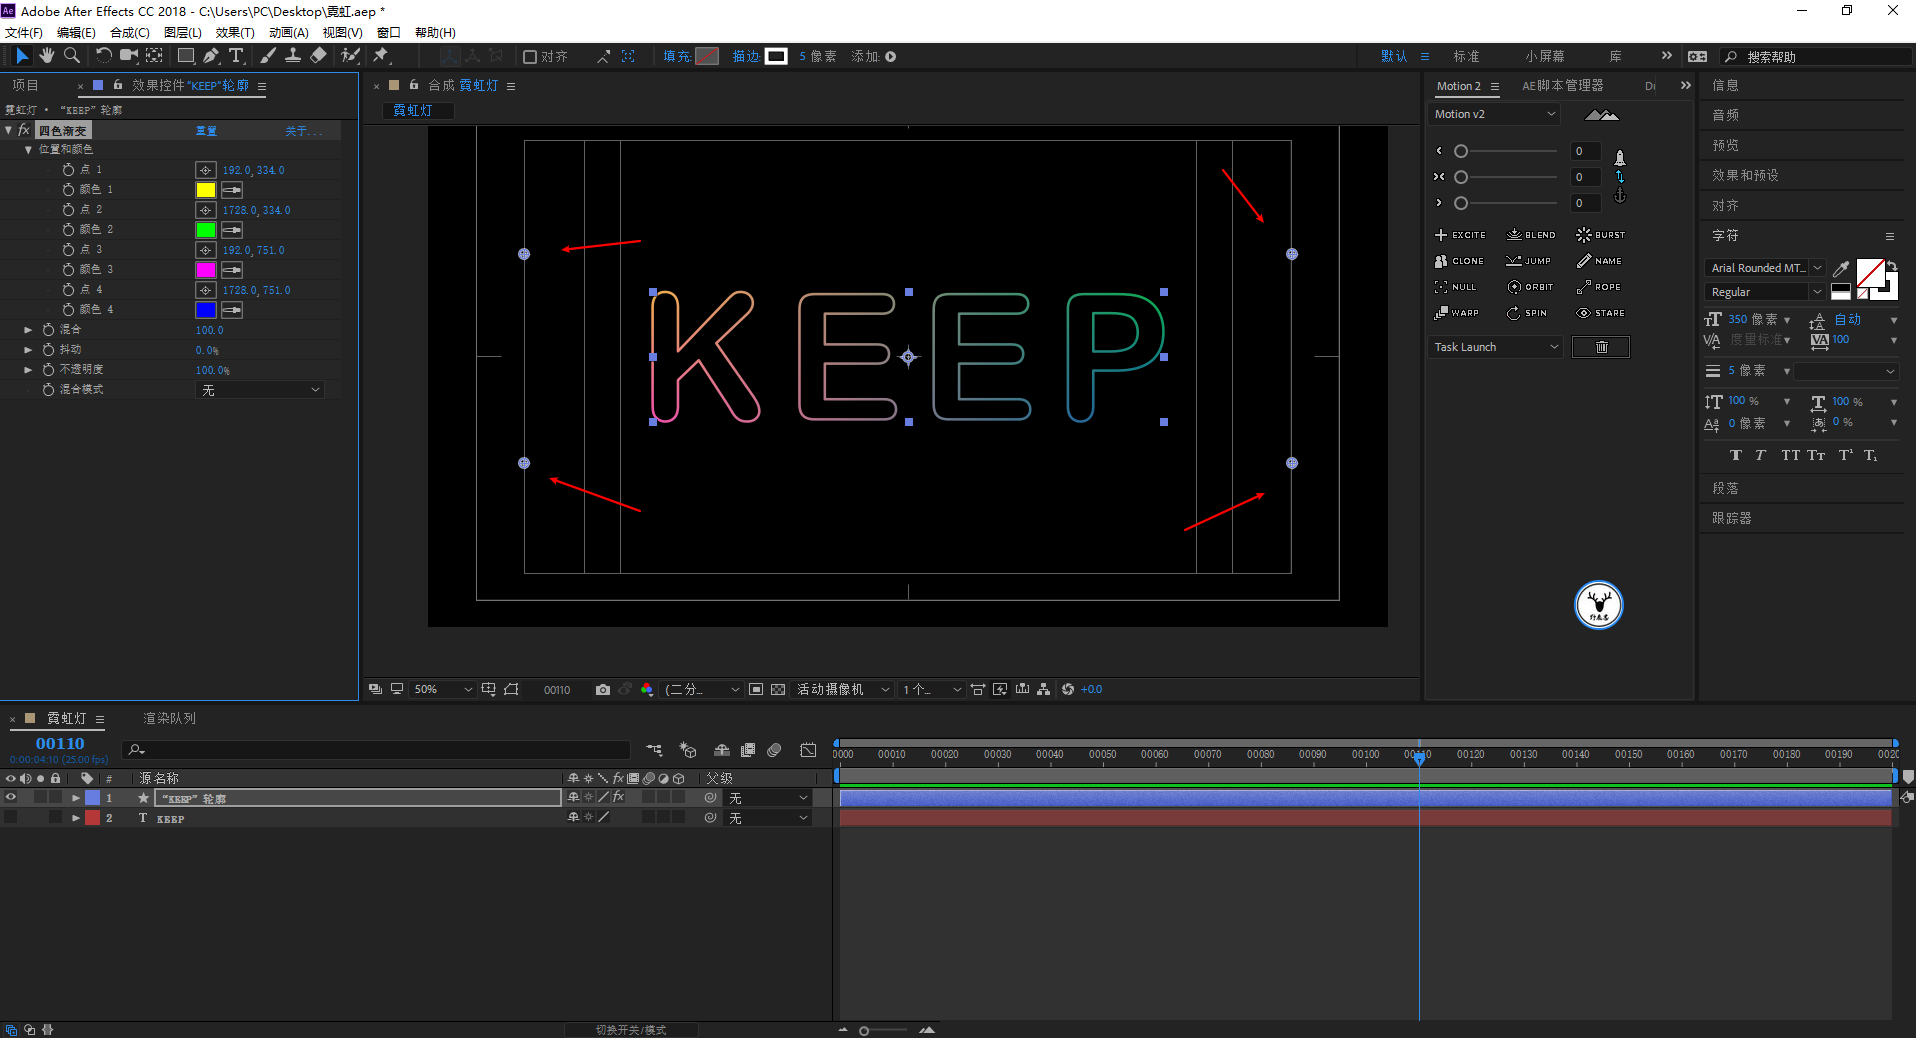The height and width of the screenshot is (1038, 1916).
Task: Expand the KEEP text layer properties
Action: pos(76,818)
